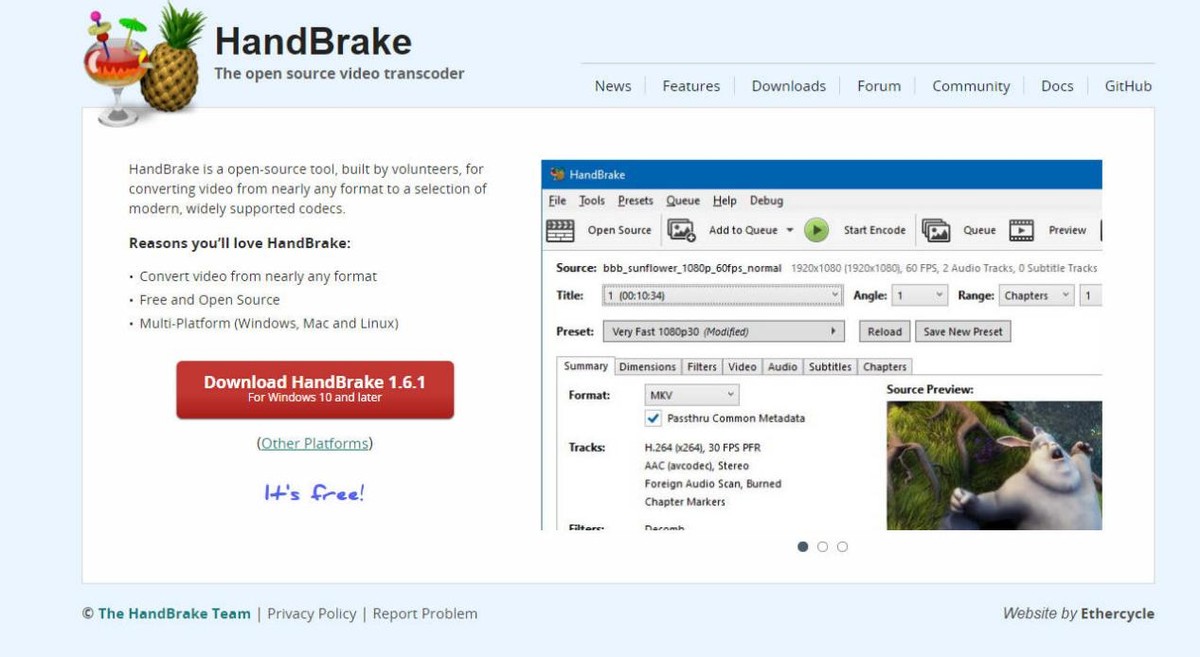
Task: Click the Preview film frame icon
Action: (1021, 230)
